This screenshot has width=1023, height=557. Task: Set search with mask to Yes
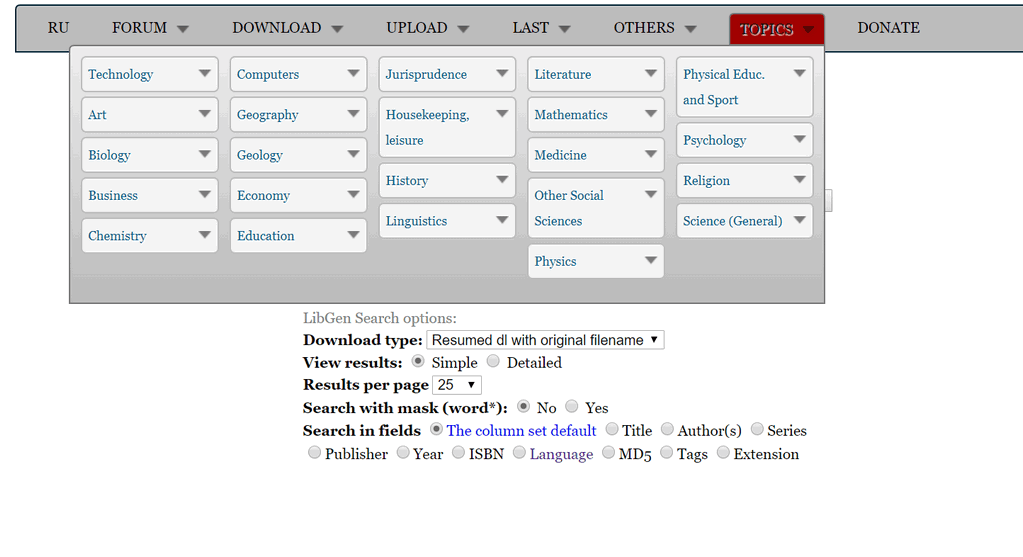pyautogui.click(x=572, y=407)
